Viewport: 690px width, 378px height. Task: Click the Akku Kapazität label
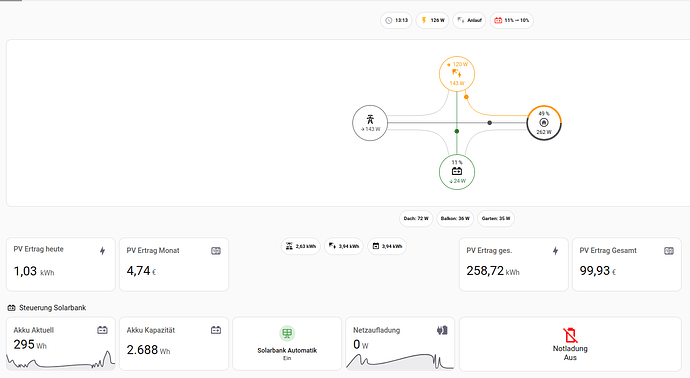[x=150, y=330]
